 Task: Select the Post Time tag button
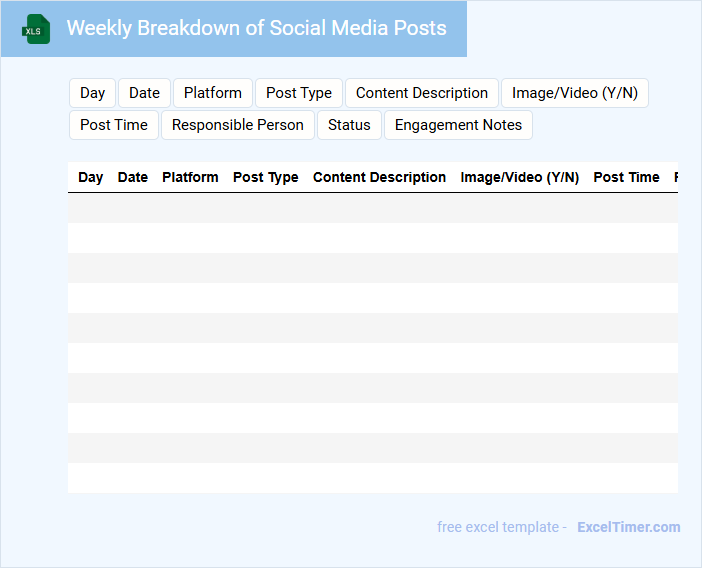pos(114,125)
